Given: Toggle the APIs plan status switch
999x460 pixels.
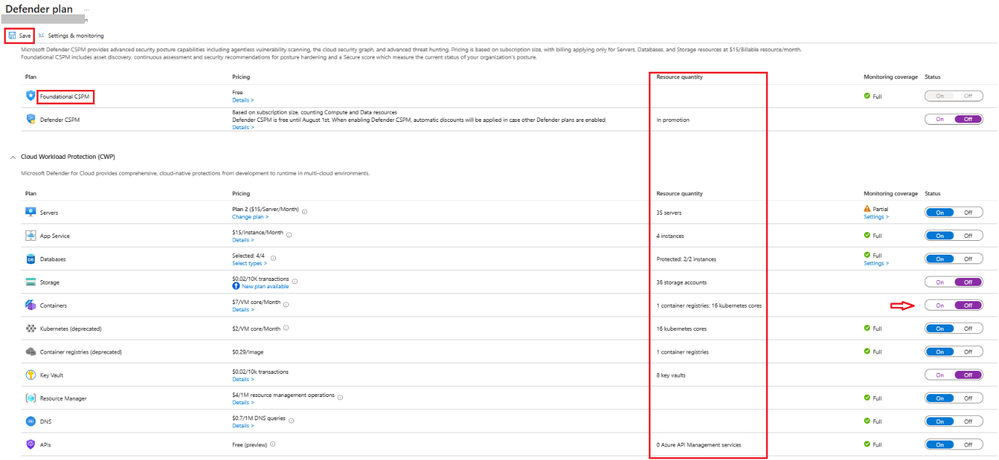Looking at the screenshot, I should pos(953,445).
